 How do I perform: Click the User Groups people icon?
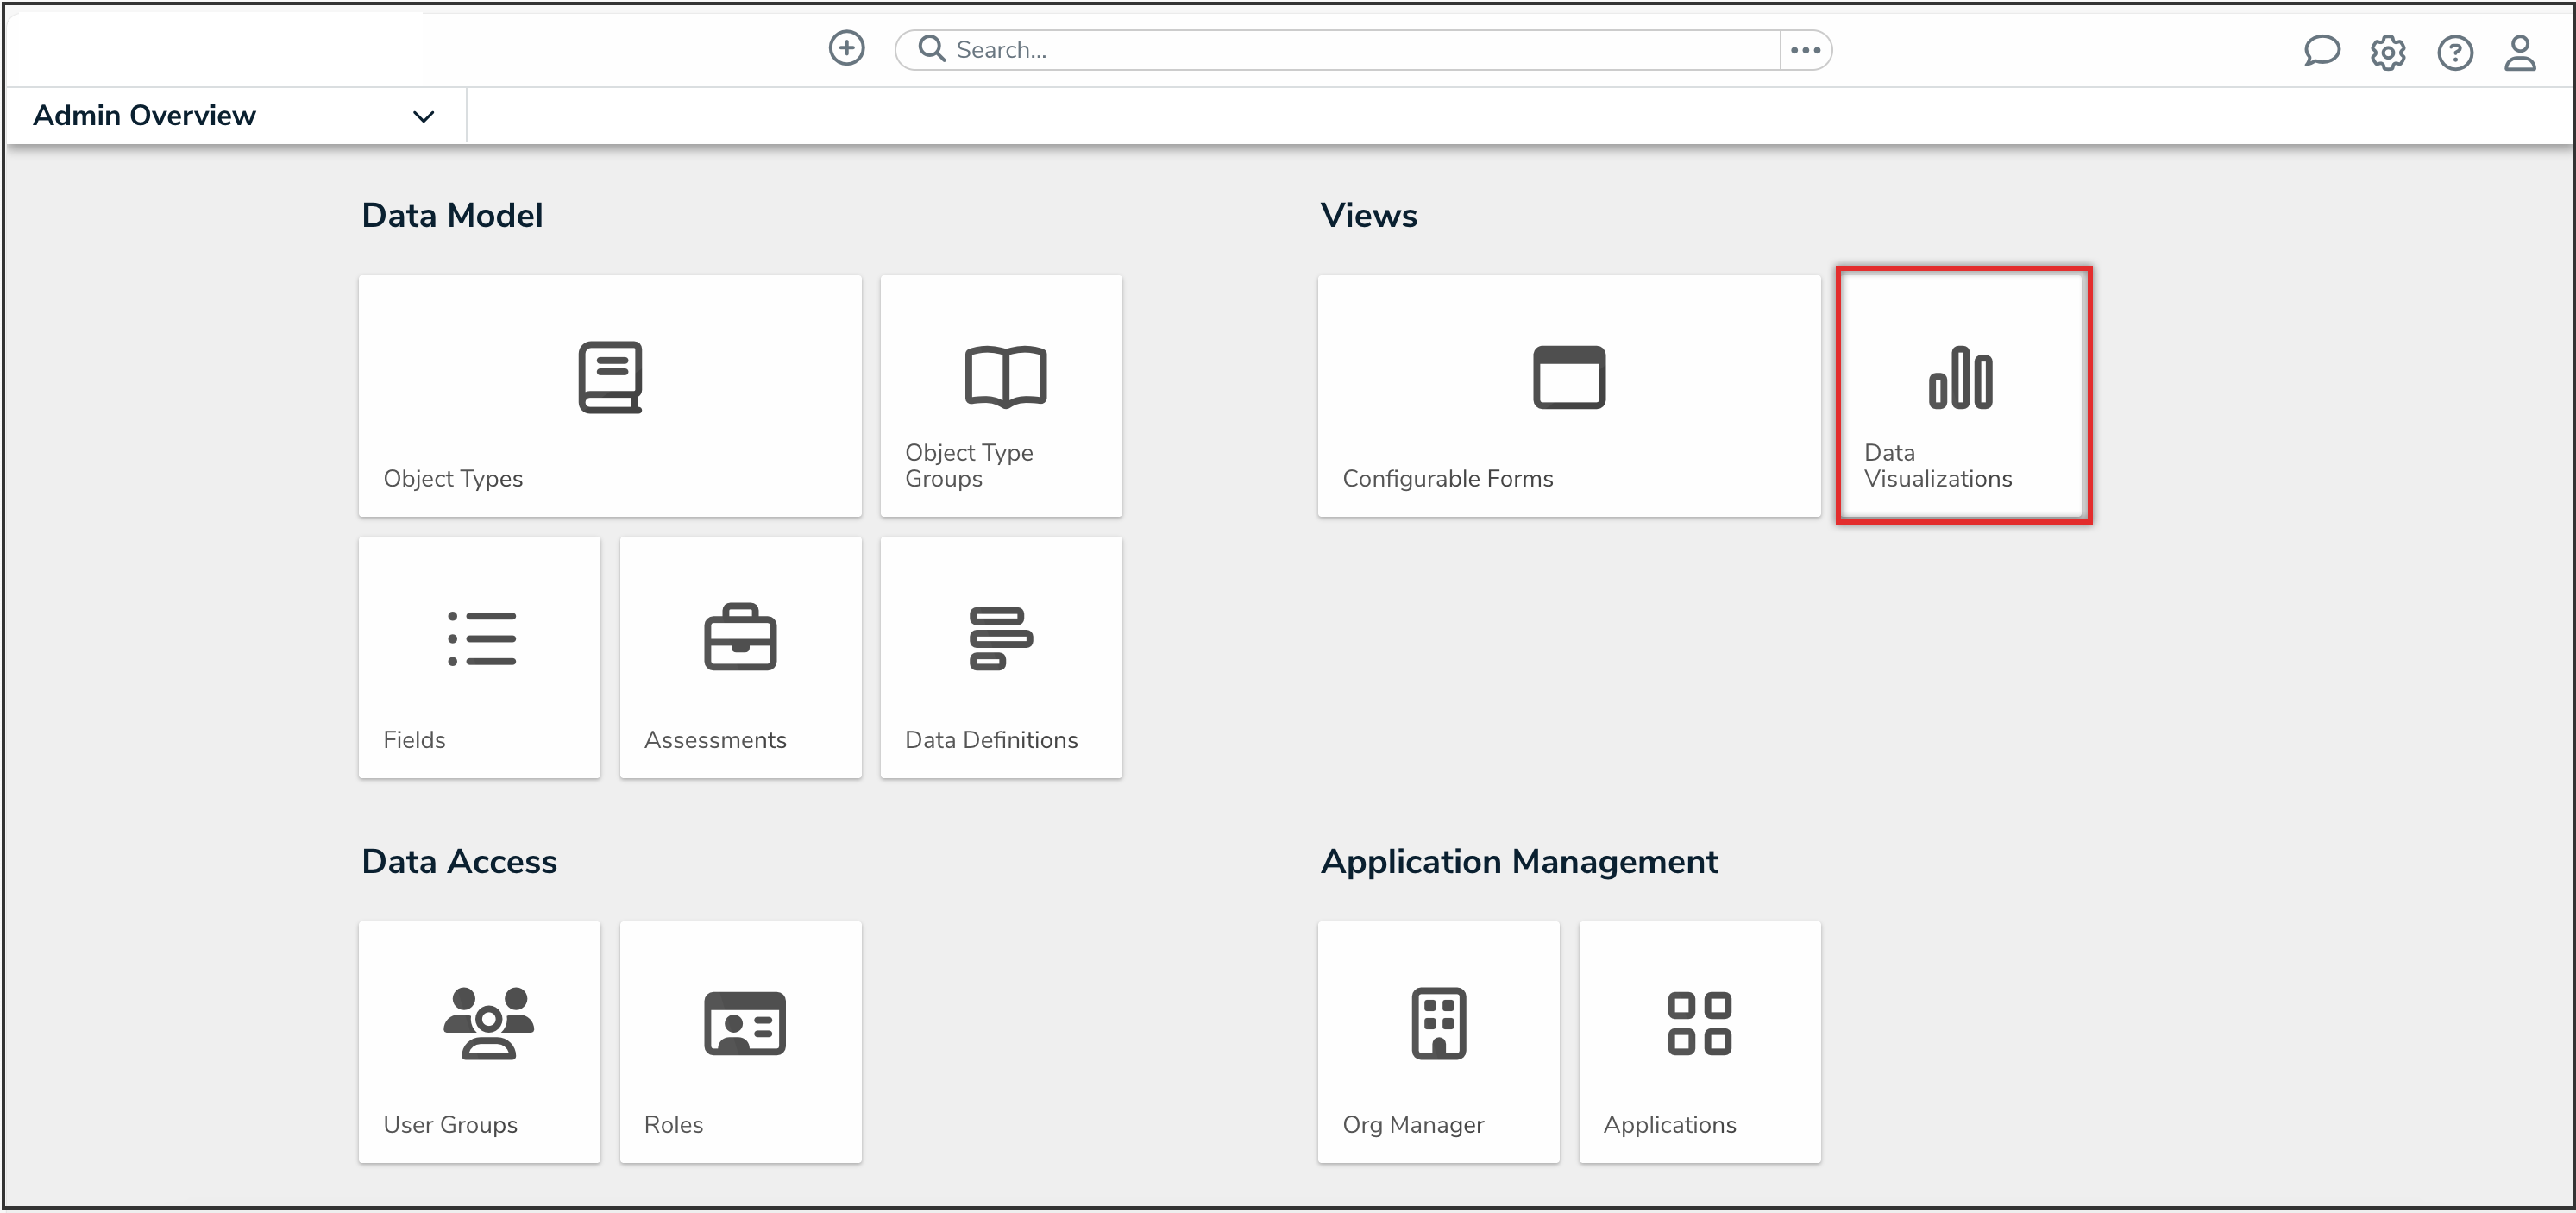[488, 1022]
